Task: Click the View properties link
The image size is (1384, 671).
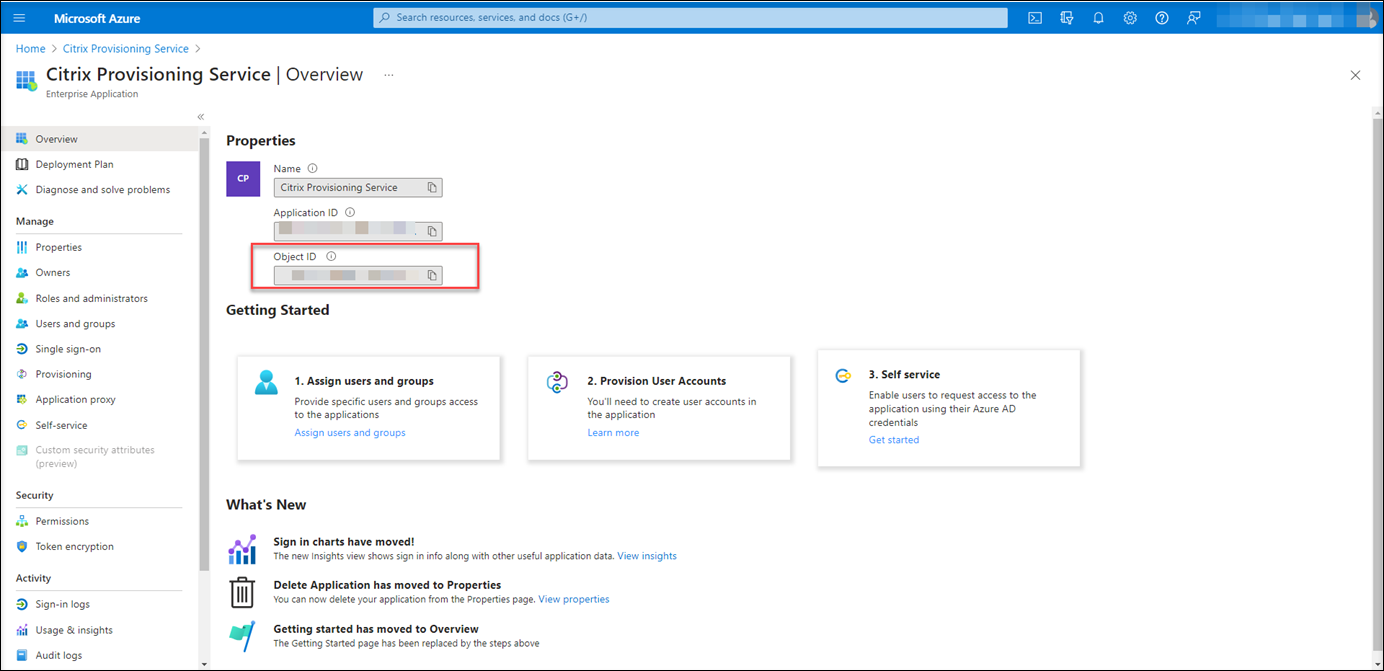Action: (x=574, y=599)
